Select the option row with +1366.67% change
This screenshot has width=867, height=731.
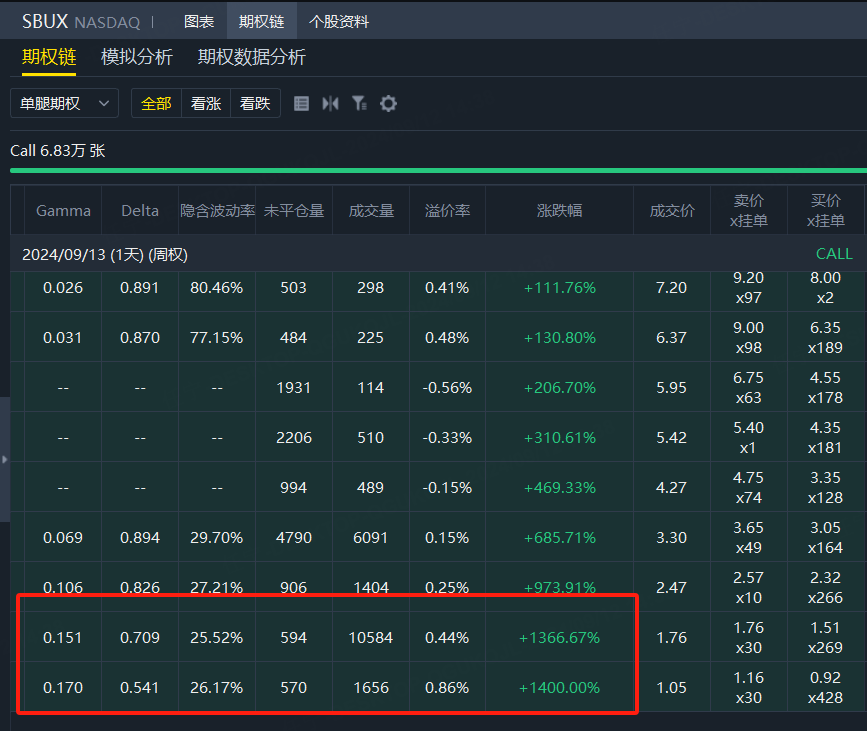click(438, 637)
